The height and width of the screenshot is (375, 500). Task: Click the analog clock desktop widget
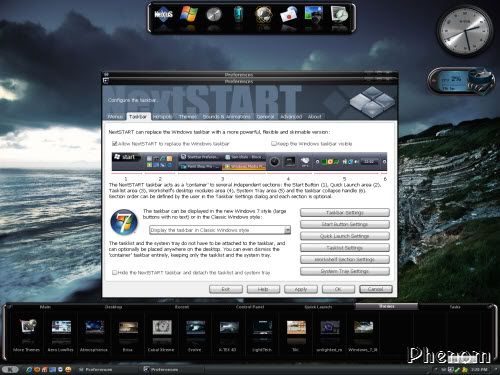click(465, 31)
